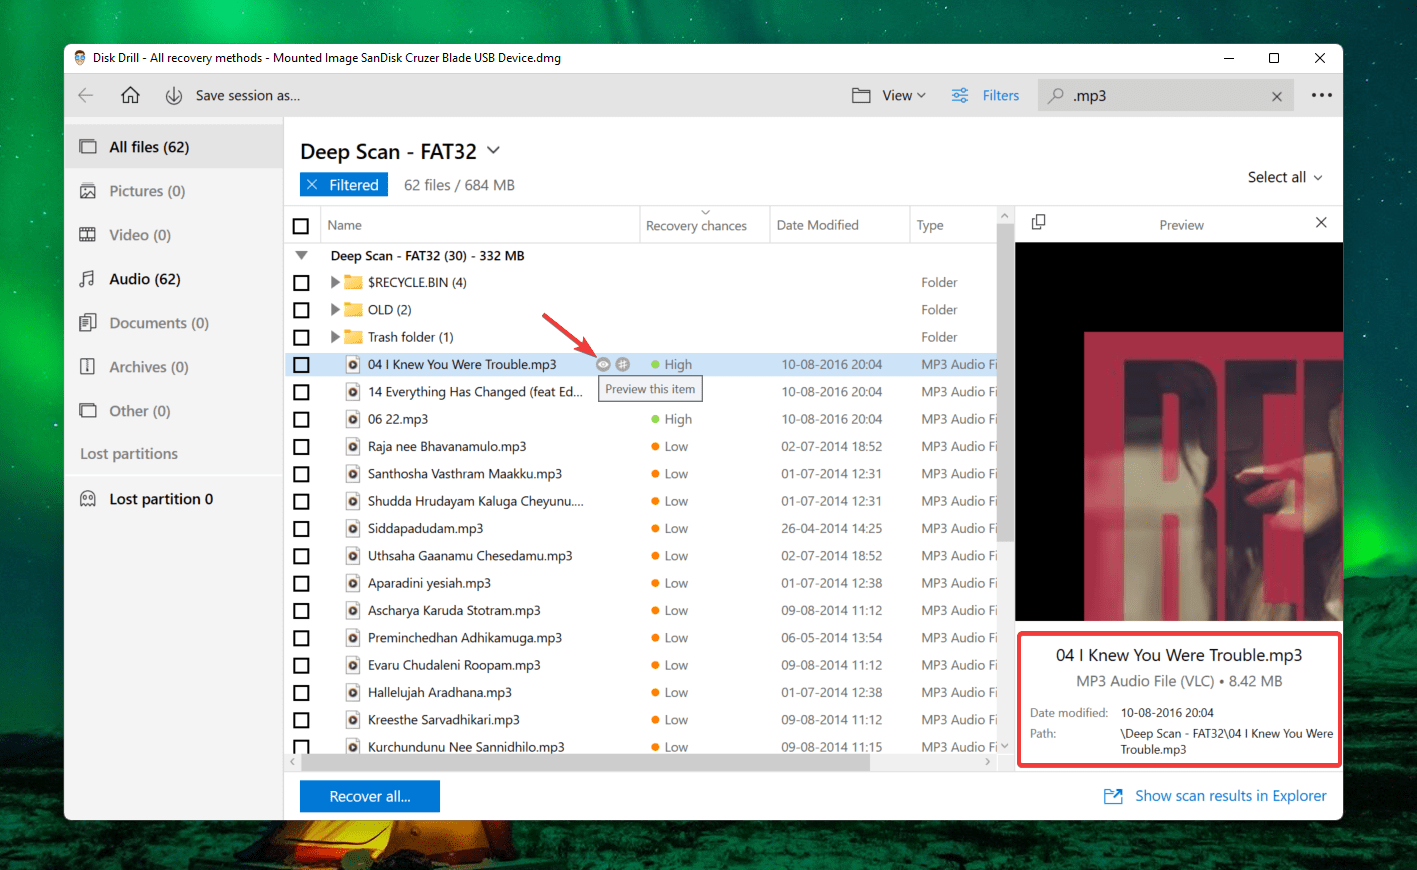This screenshot has height=870, width=1417.
Task: Open the three-dot more options menu
Action: click(1321, 95)
